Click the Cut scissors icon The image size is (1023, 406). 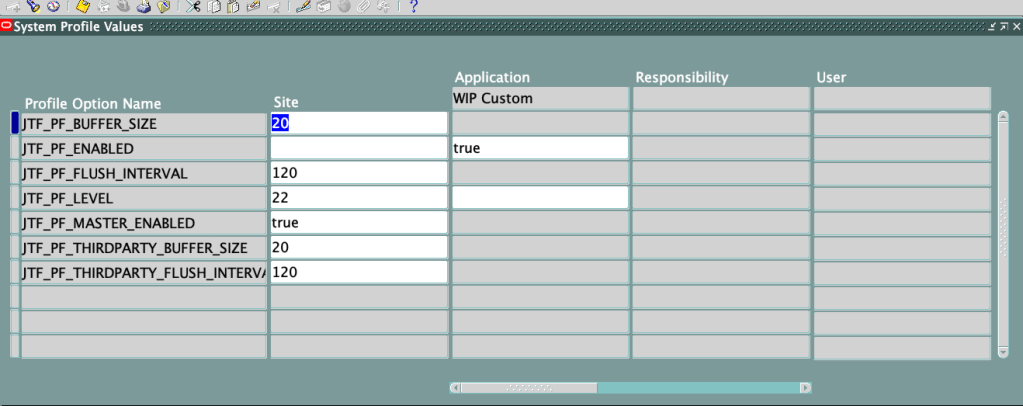pos(193,6)
